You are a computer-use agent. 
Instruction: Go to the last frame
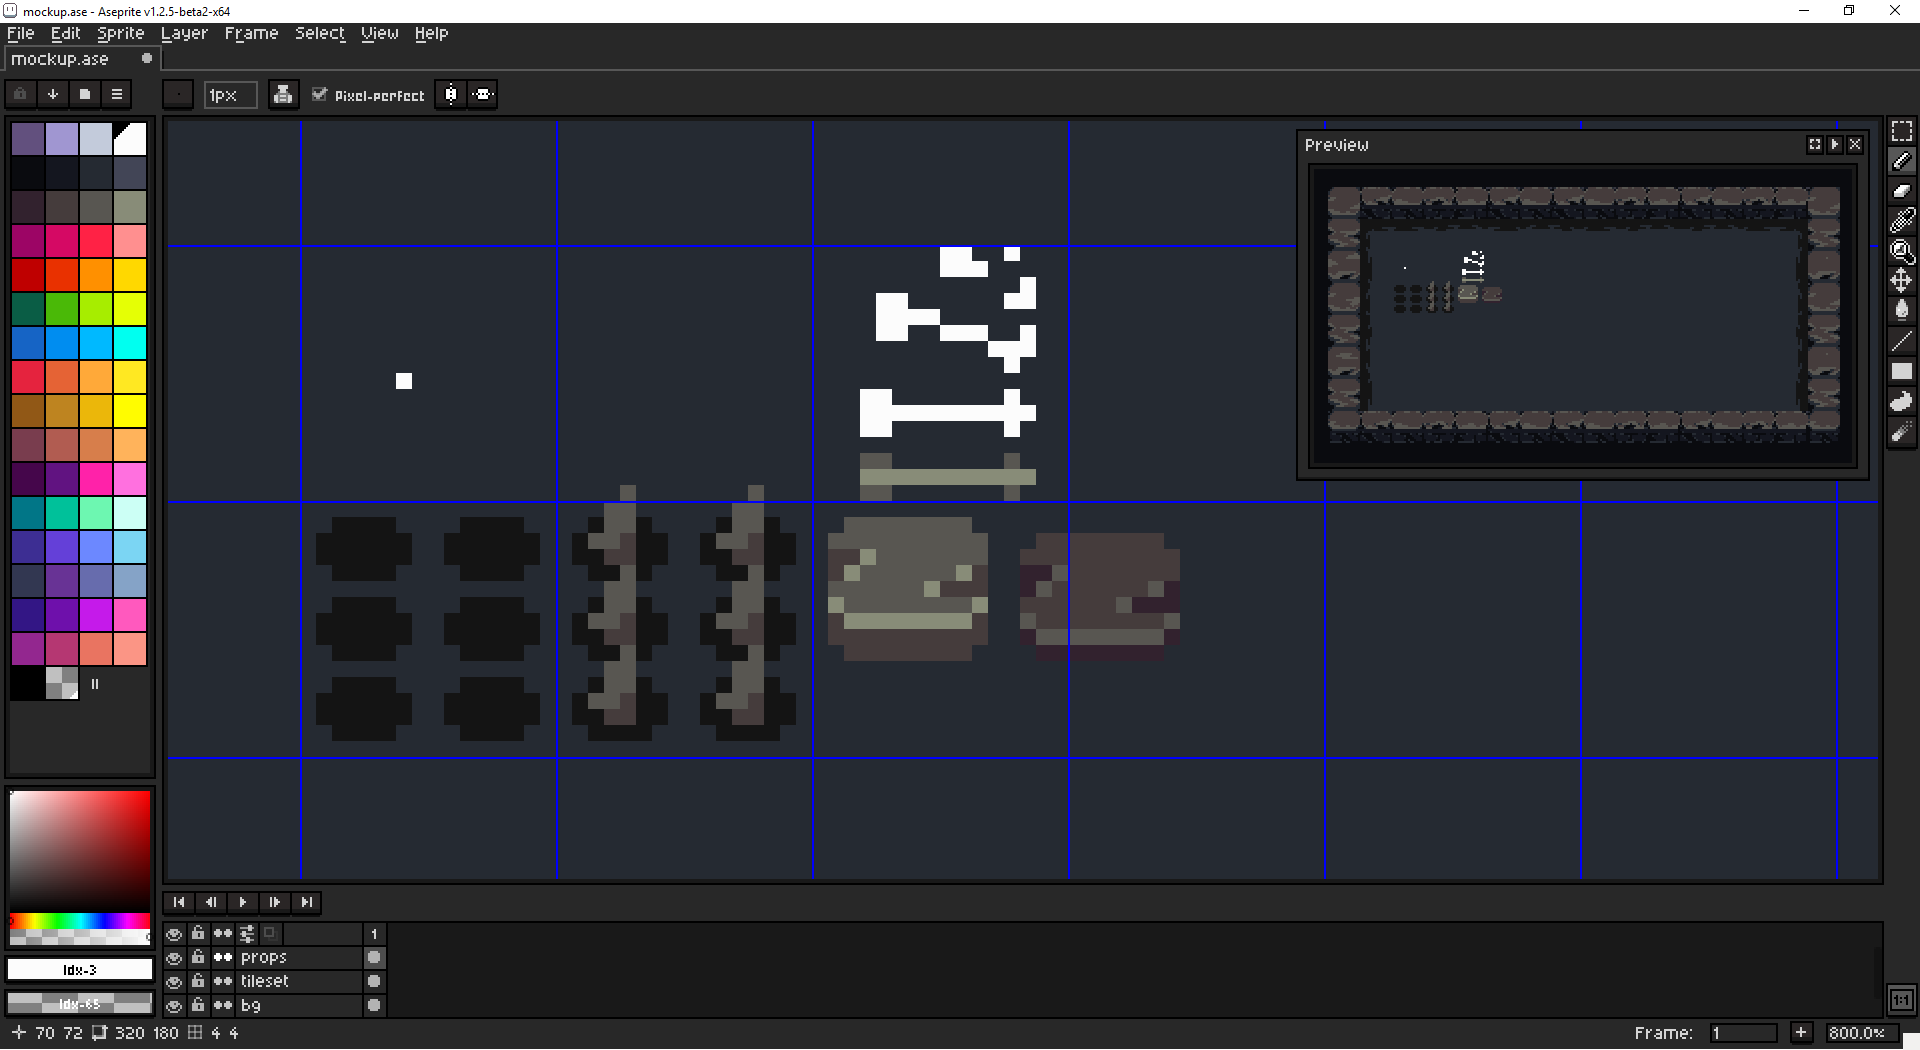click(x=307, y=902)
